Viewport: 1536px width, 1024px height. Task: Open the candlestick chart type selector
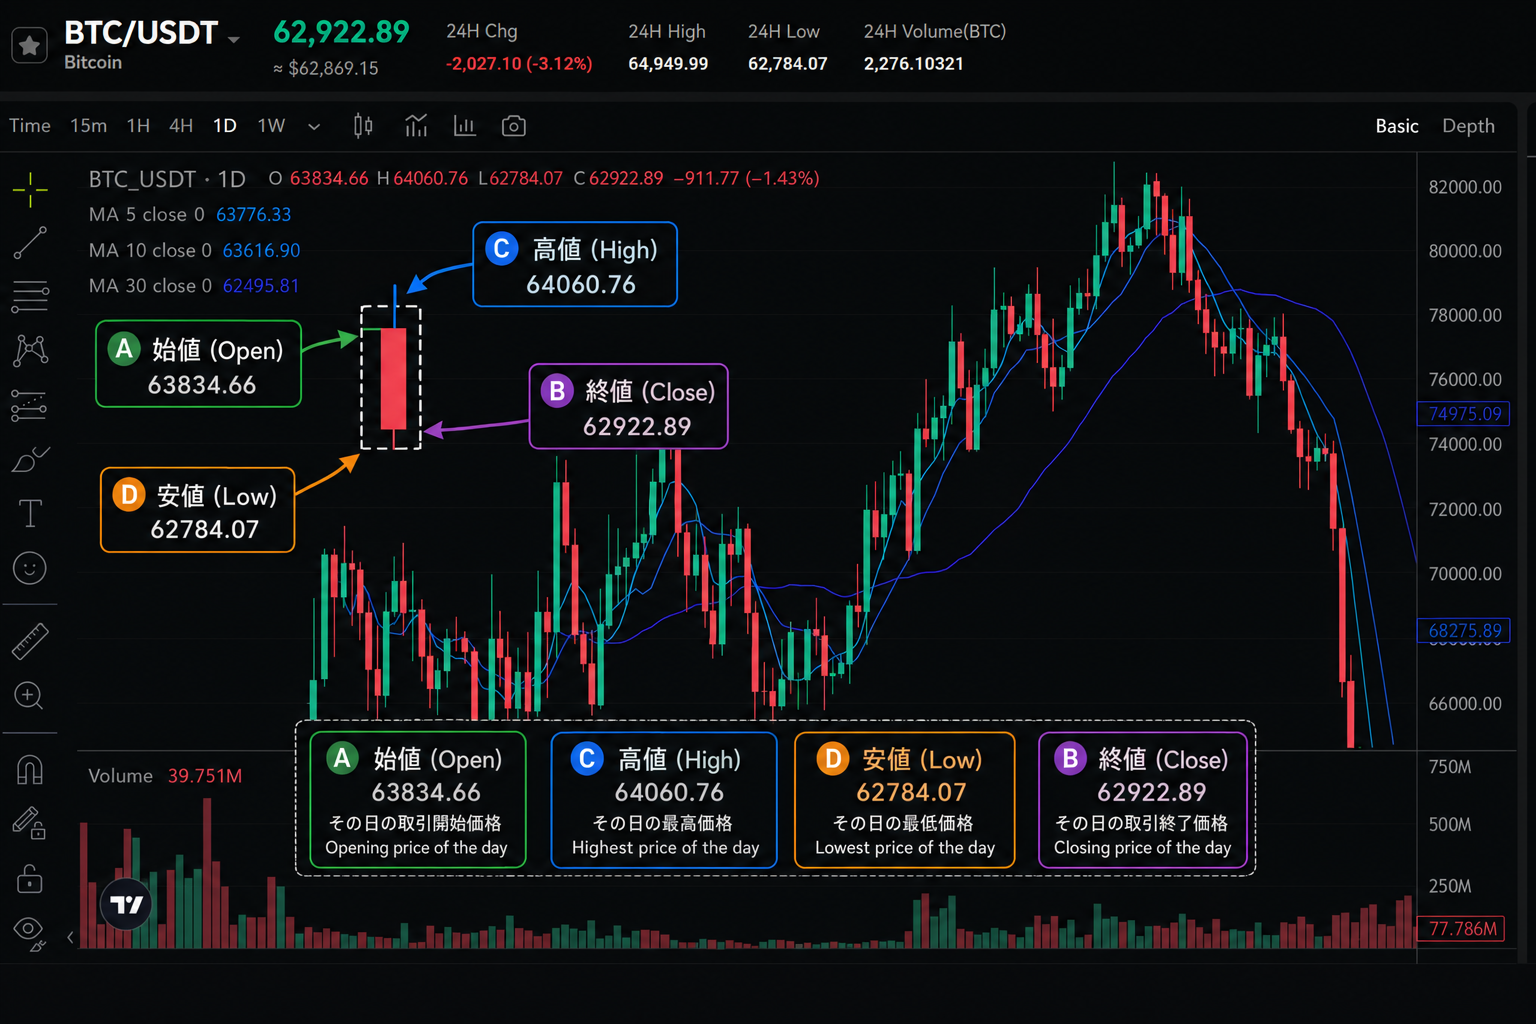[x=363, y=126]
